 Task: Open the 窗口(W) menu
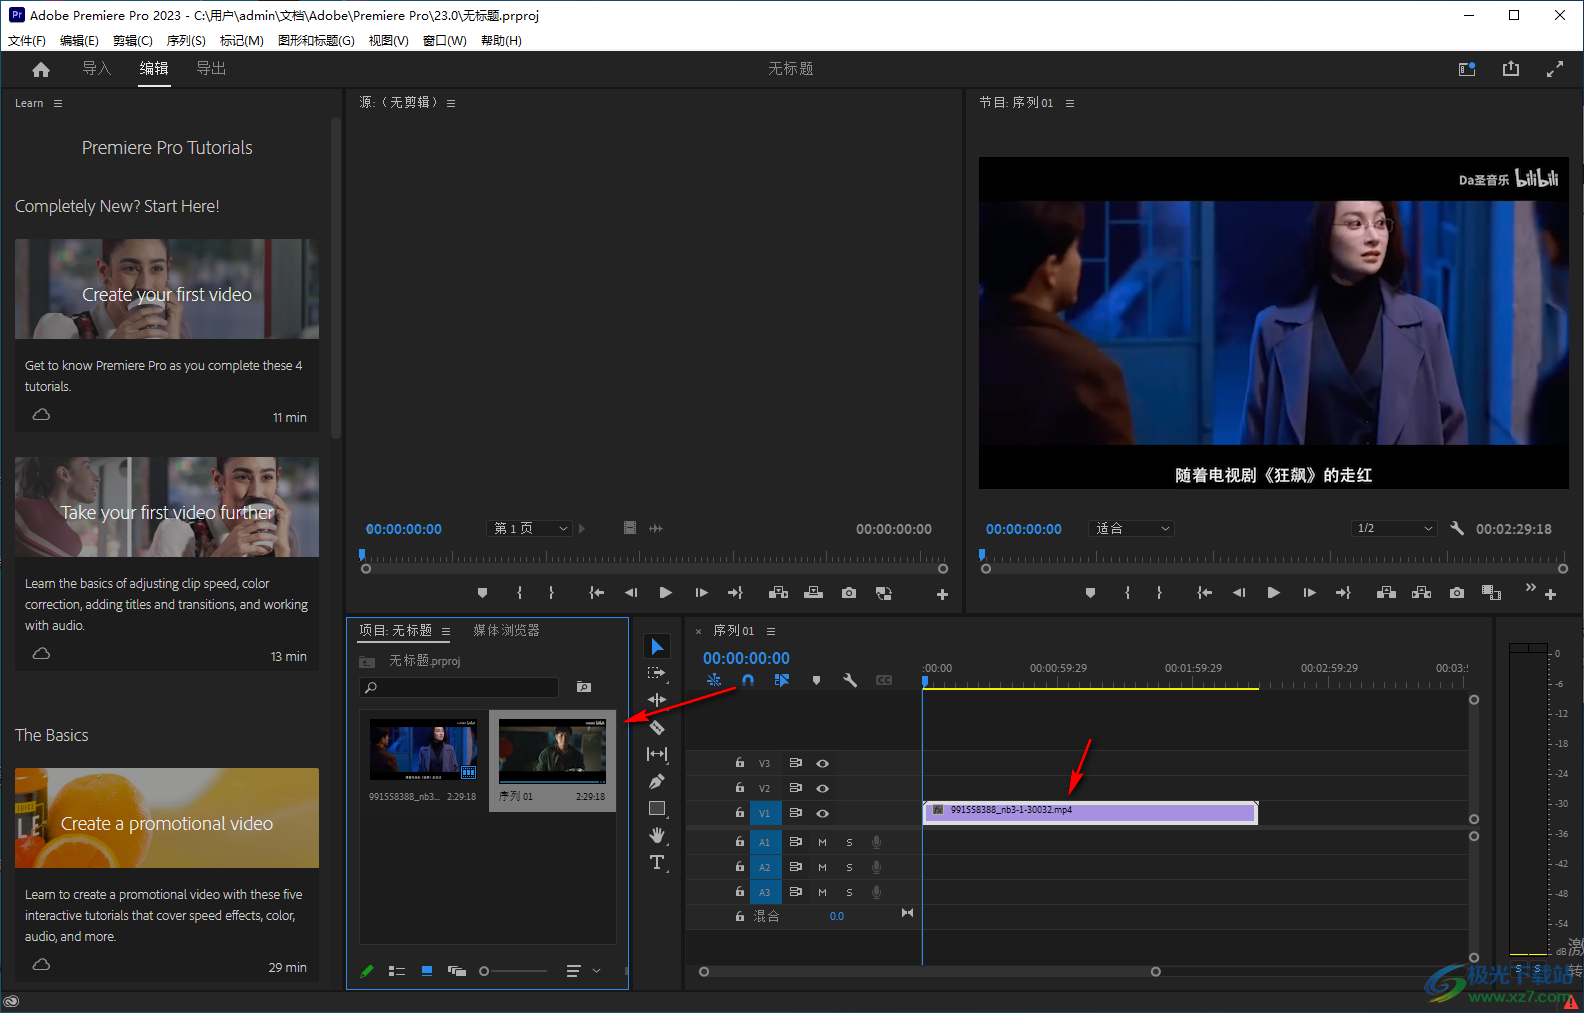(445, 41)
